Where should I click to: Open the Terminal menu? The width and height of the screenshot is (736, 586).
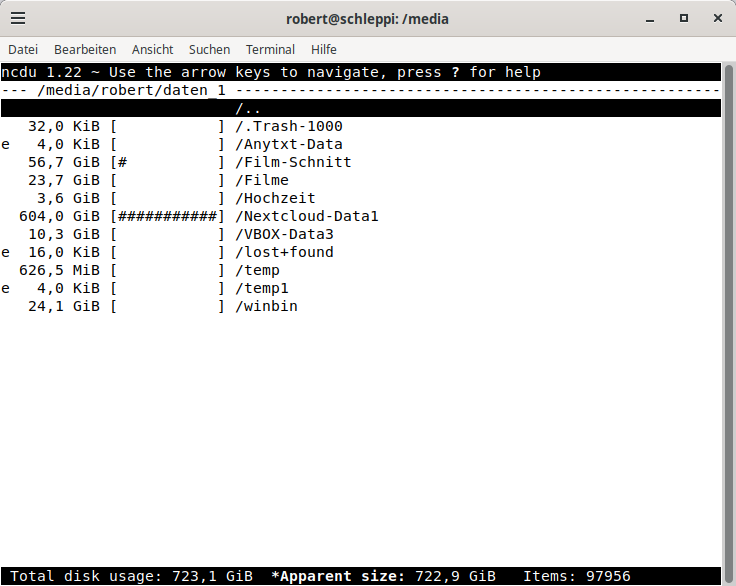point(270,49)
